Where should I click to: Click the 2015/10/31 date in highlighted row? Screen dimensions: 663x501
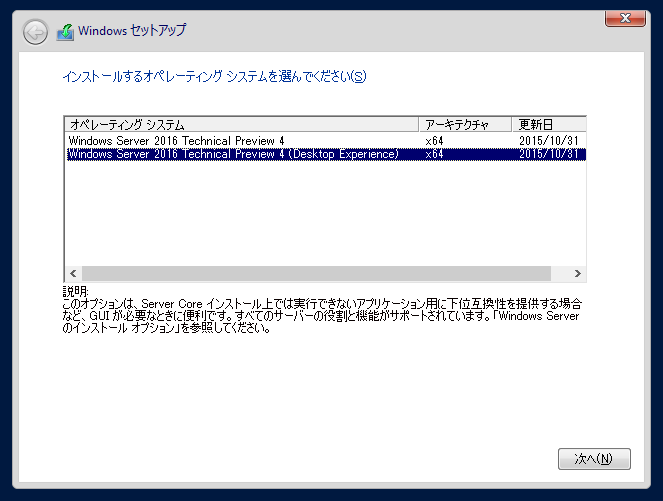548,154
